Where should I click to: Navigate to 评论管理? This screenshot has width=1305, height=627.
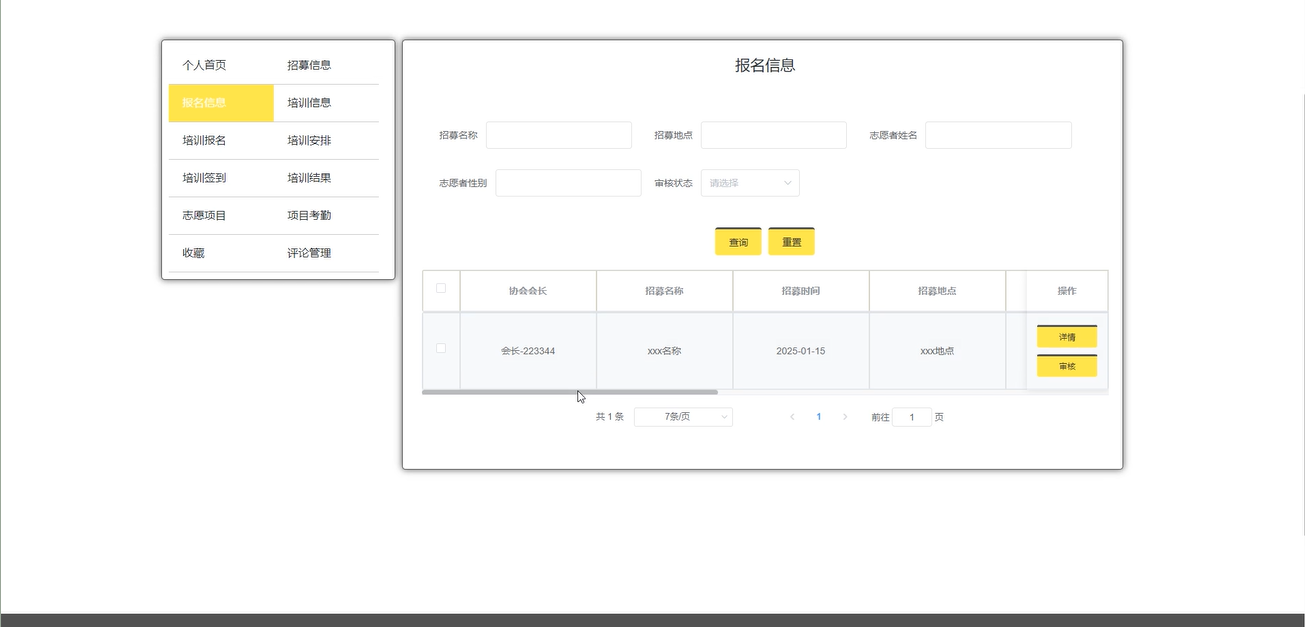pyautogui.click(x=309, y=253)
